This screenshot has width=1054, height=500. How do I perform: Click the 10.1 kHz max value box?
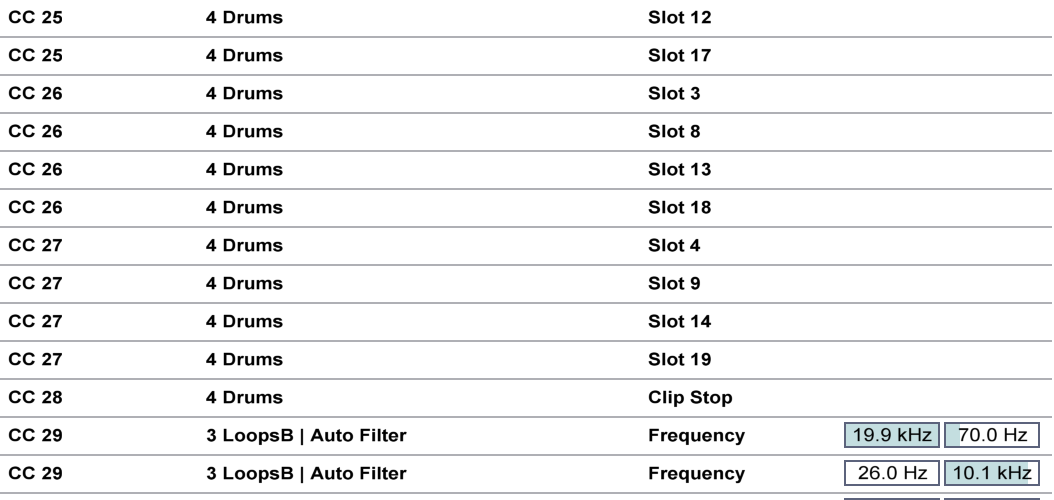(992, 473)
